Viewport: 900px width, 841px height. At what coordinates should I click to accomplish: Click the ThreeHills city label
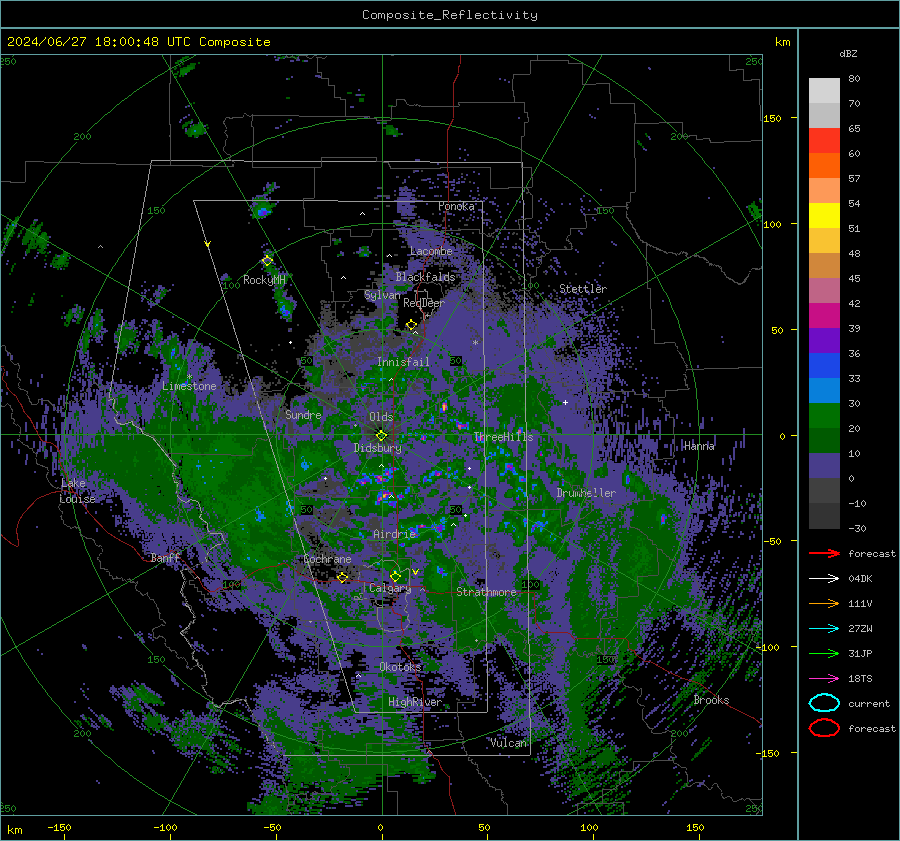(503, 437)
